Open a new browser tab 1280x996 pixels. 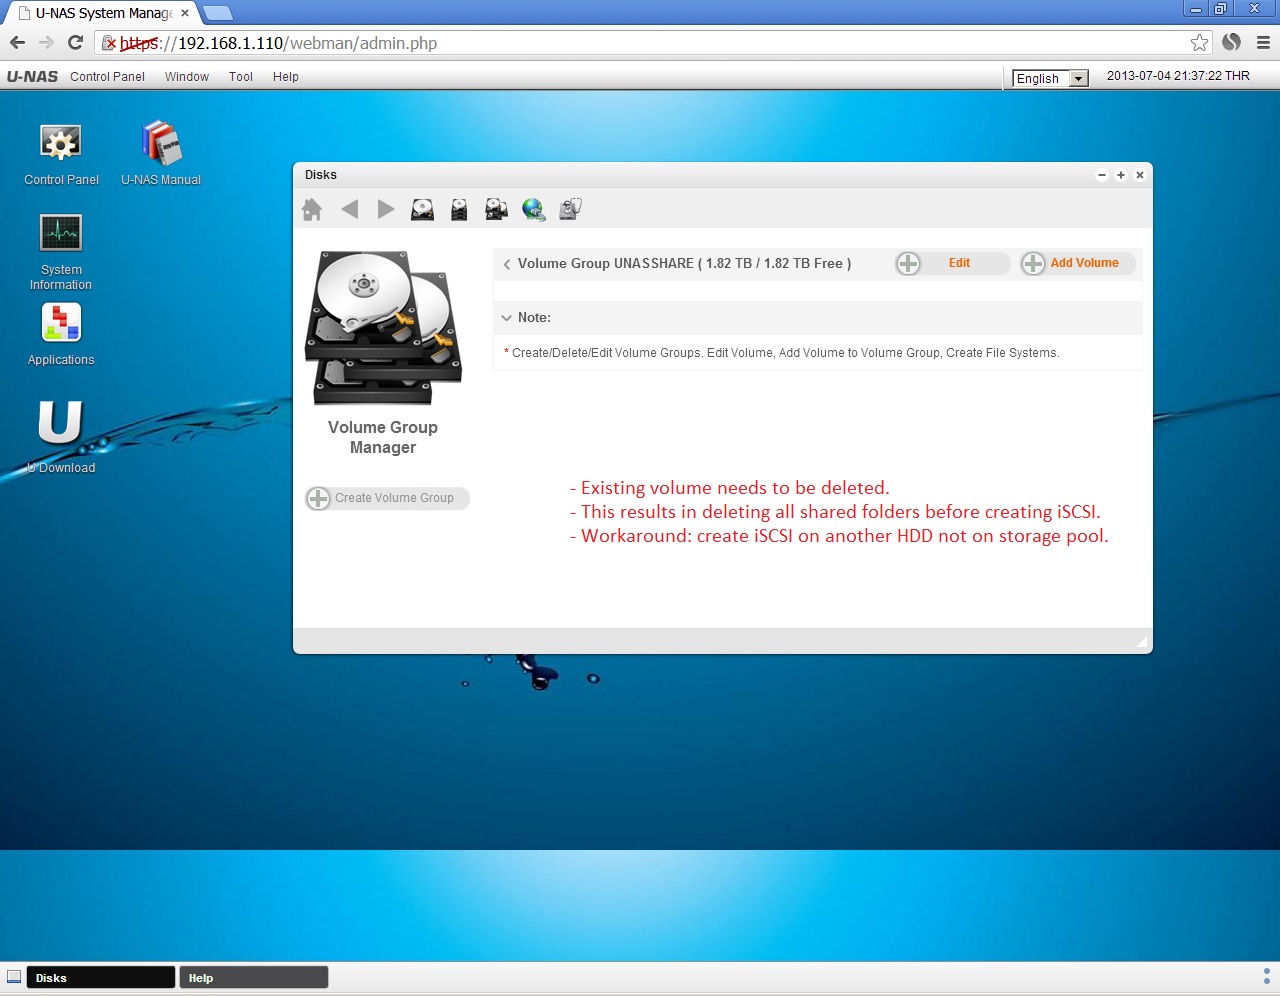(x=217, y=13)
